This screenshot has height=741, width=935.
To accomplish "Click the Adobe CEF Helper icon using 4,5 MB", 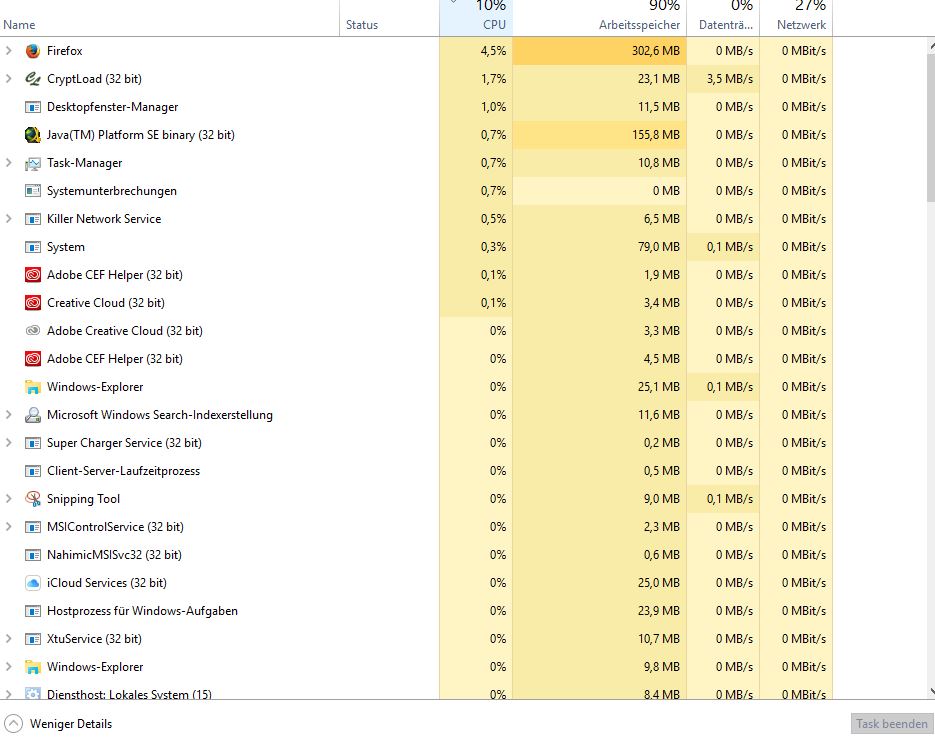I will pyautogui.click(x=33, y=359).
